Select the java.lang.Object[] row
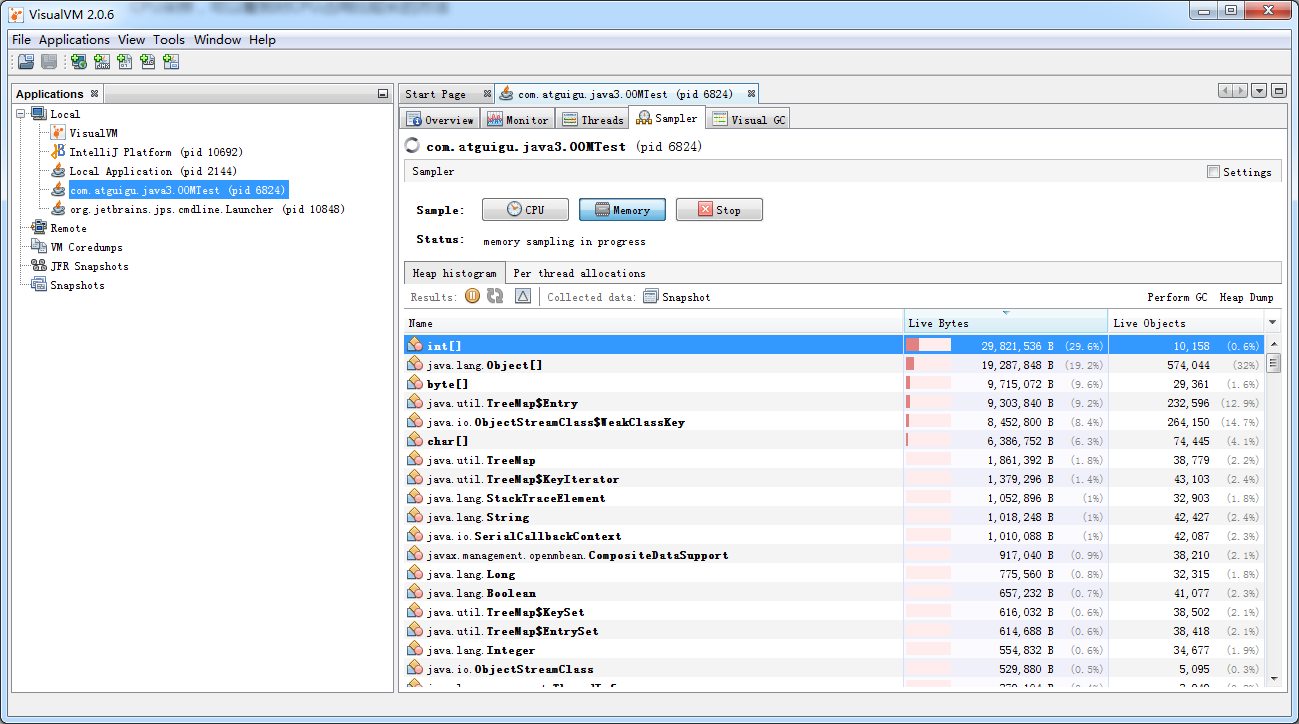The width and height of the screenshot is (1299, 724). [x=834, y=364]
